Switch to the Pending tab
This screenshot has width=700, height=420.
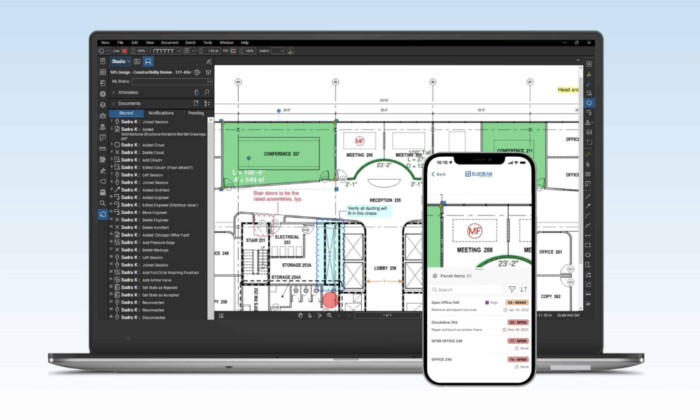pos(198,113)
